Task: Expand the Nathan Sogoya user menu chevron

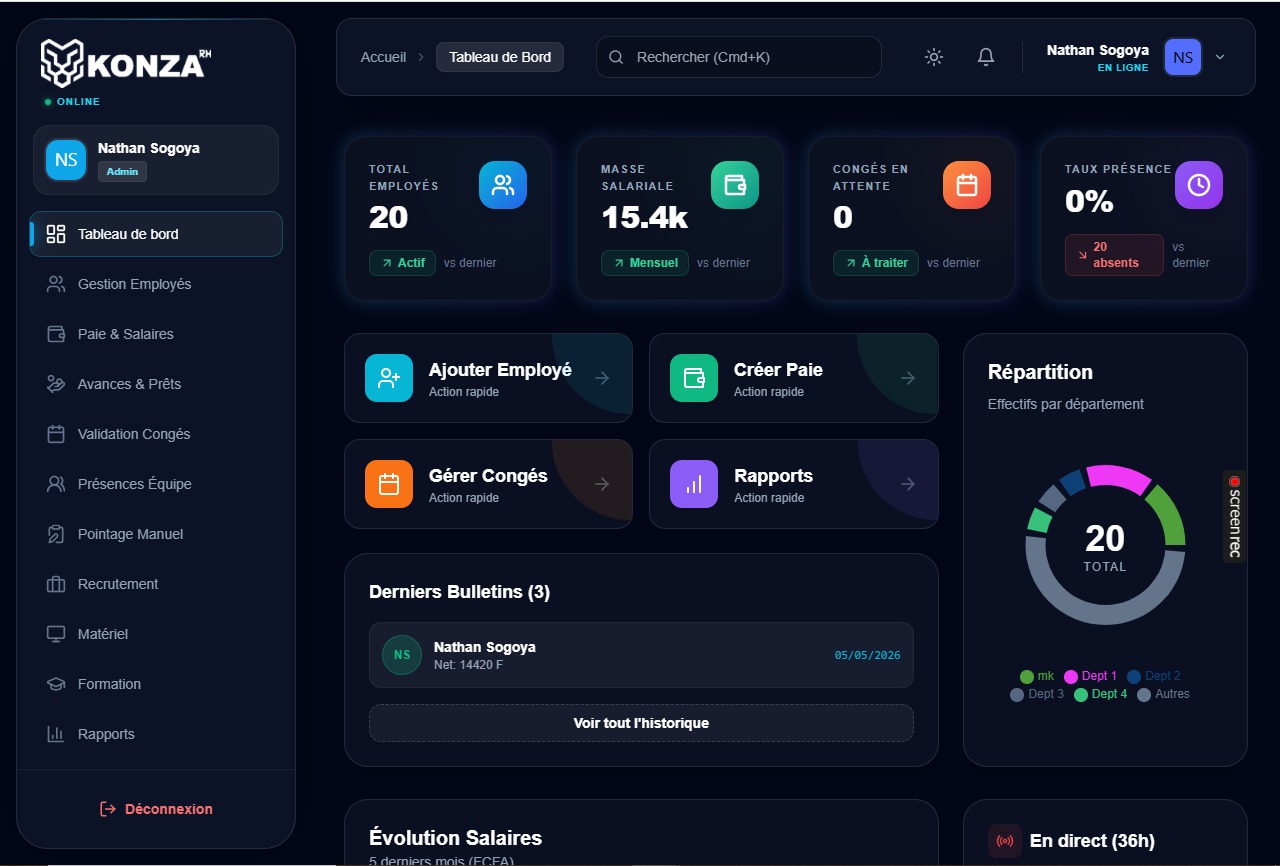Action: pos(1220,57)
